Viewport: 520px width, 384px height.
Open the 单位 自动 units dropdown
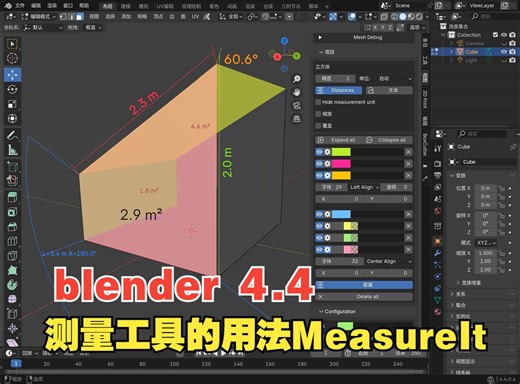pyautogui.click(x=395, y=79)
